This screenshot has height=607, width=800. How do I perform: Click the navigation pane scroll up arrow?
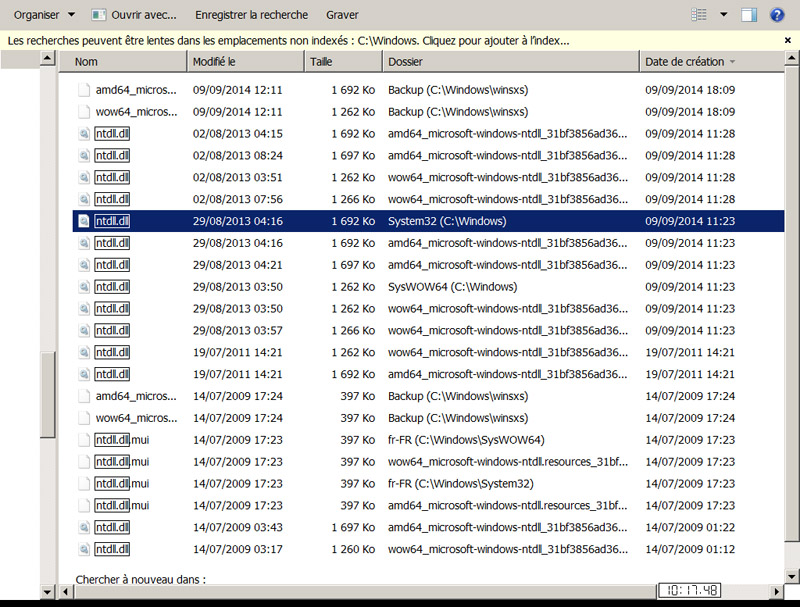point(47,58)
